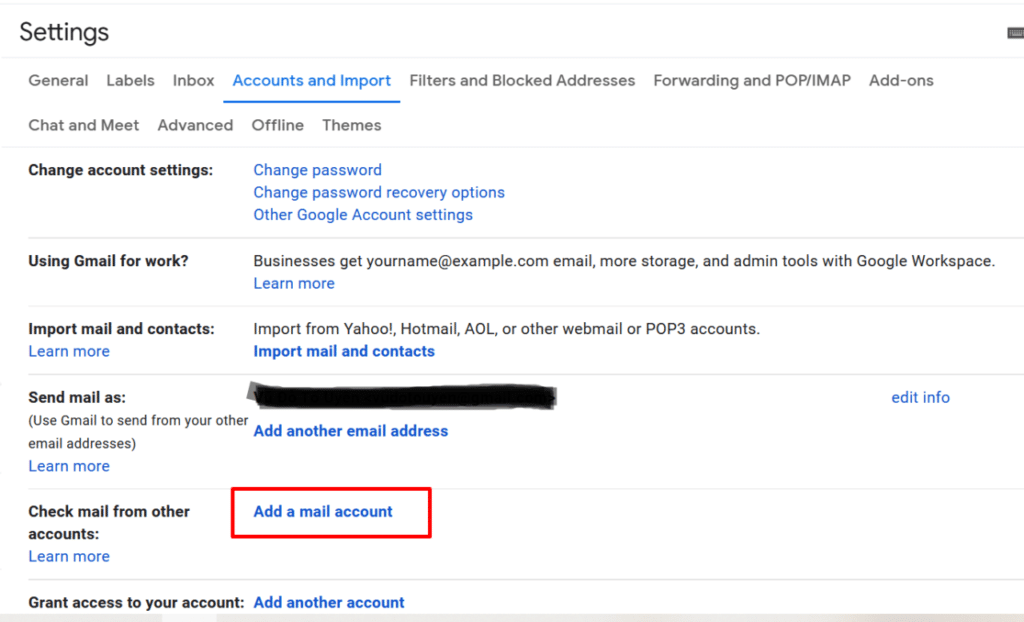Switch to Accounts and Import tab
The width and height of the screenshot is (1024, 622).
[311, 80]
